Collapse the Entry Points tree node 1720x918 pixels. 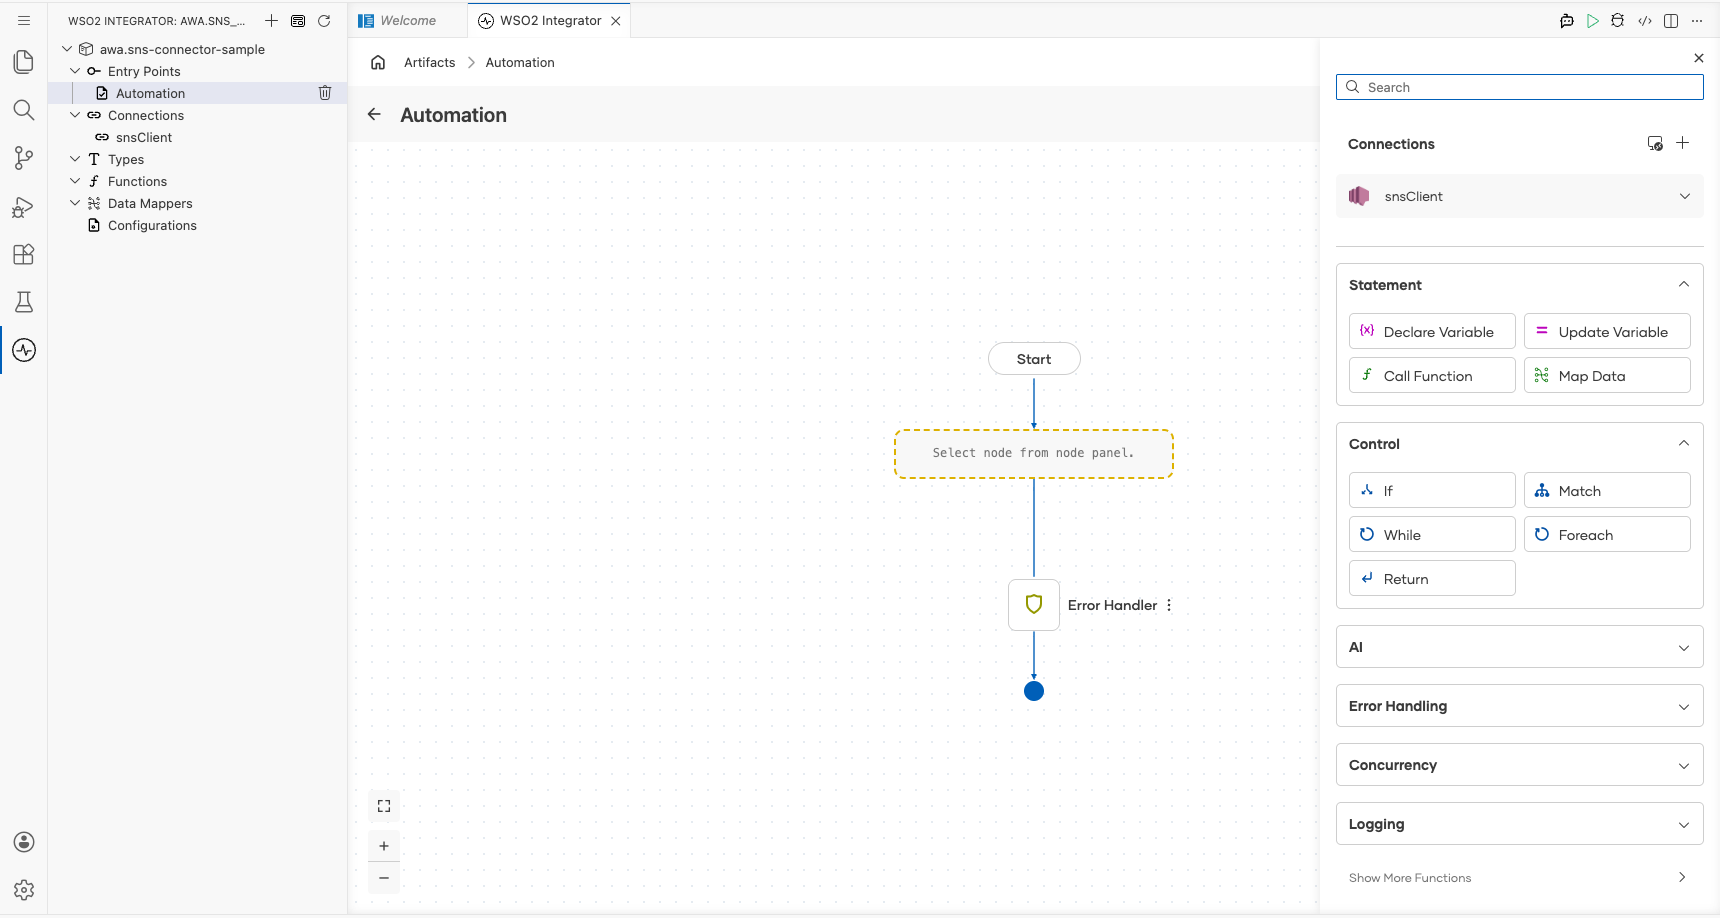(75, 71)
